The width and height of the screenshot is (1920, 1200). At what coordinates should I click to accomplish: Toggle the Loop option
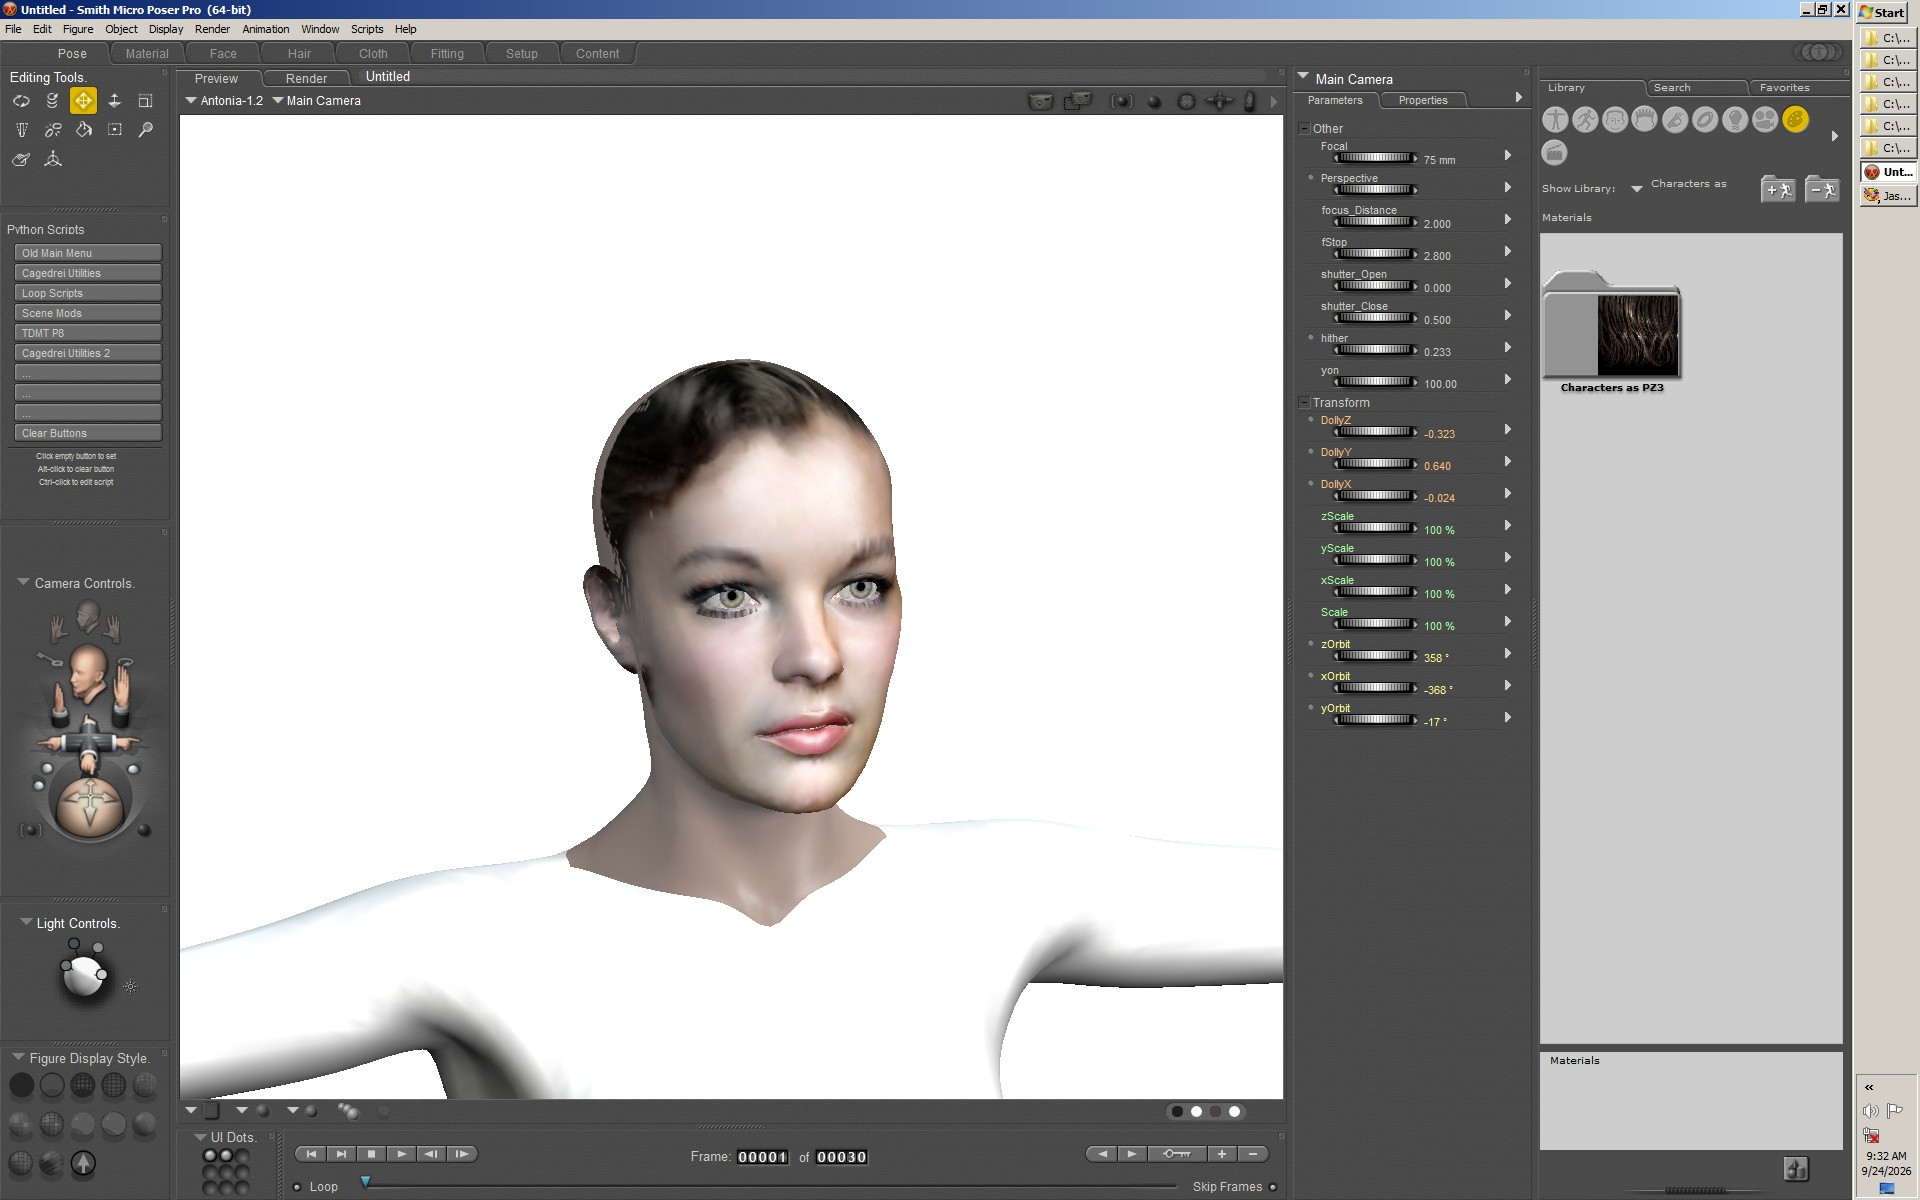[297, 1187]
